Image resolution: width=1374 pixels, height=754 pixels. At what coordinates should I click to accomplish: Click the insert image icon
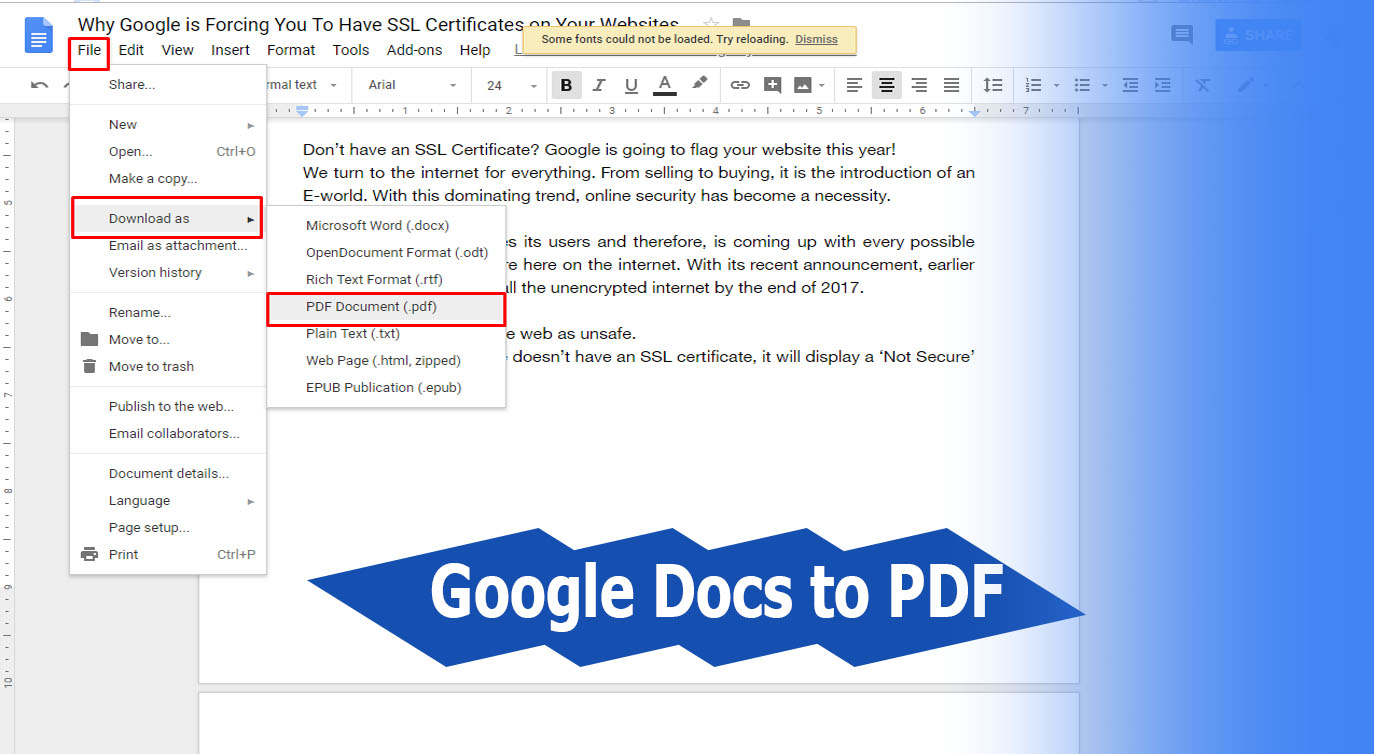[803, 85]
